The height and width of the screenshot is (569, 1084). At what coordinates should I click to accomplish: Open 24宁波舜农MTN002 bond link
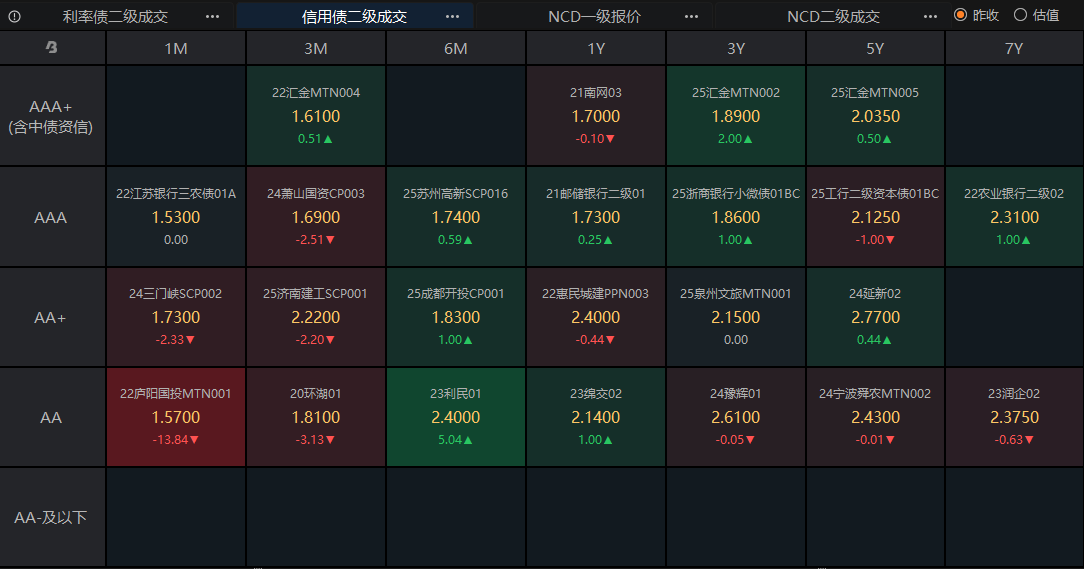(875, 394)
